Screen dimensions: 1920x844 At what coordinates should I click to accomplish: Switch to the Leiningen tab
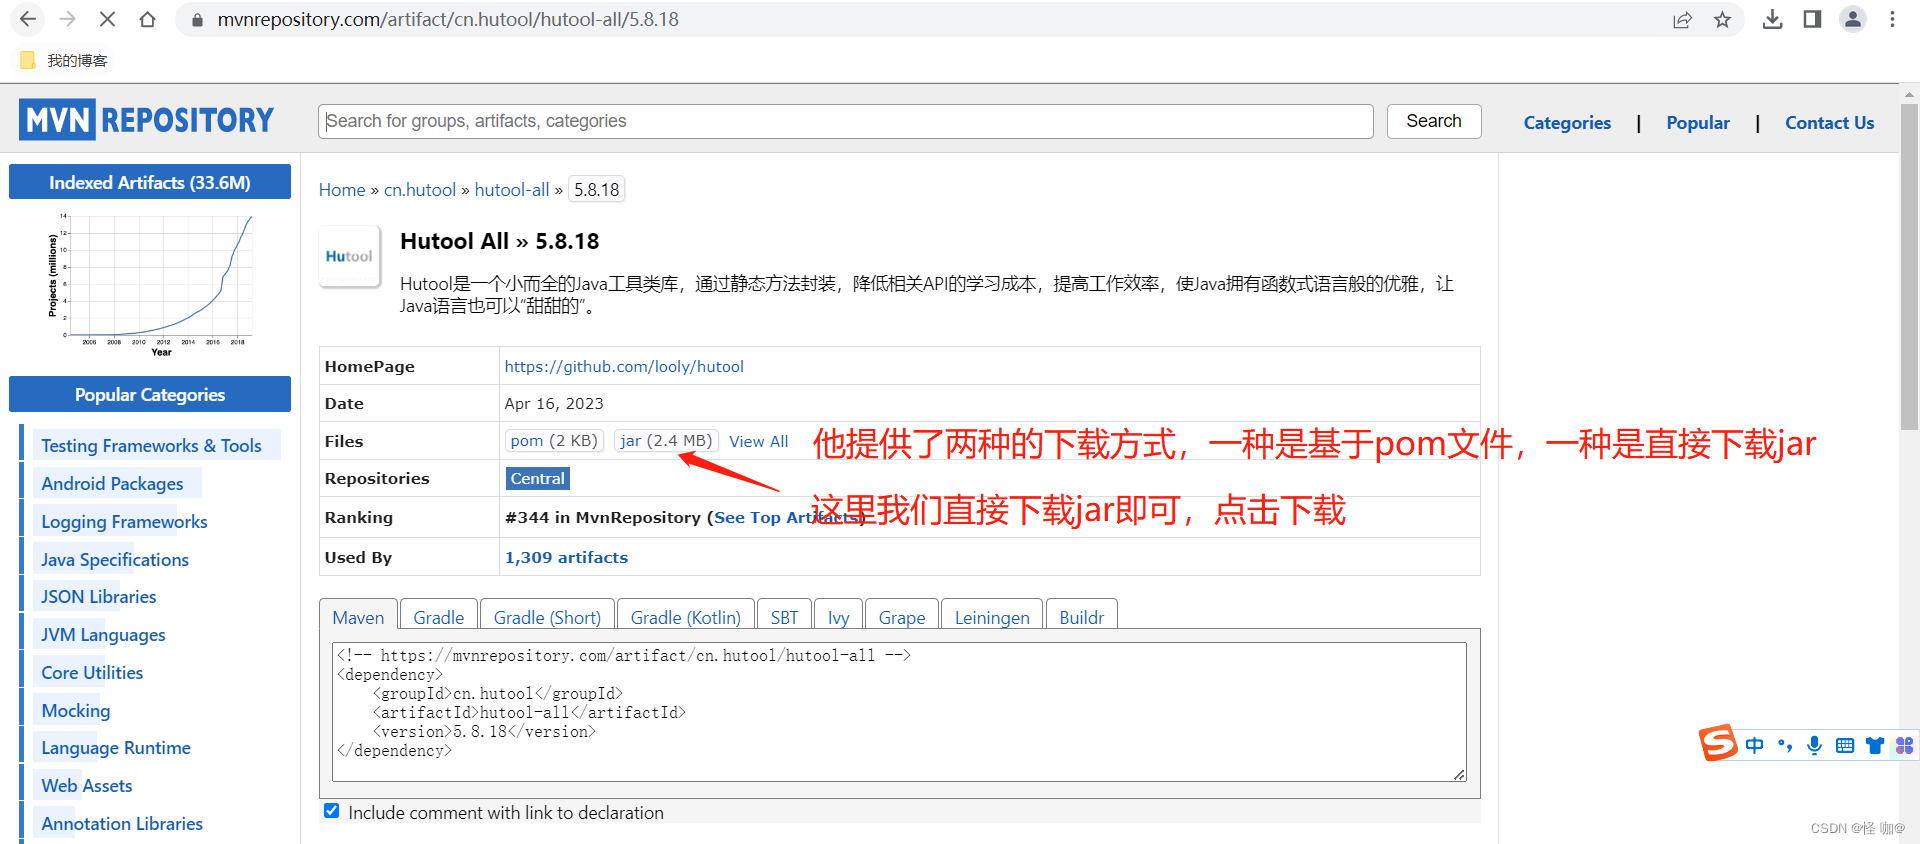[x=992, y=617]
